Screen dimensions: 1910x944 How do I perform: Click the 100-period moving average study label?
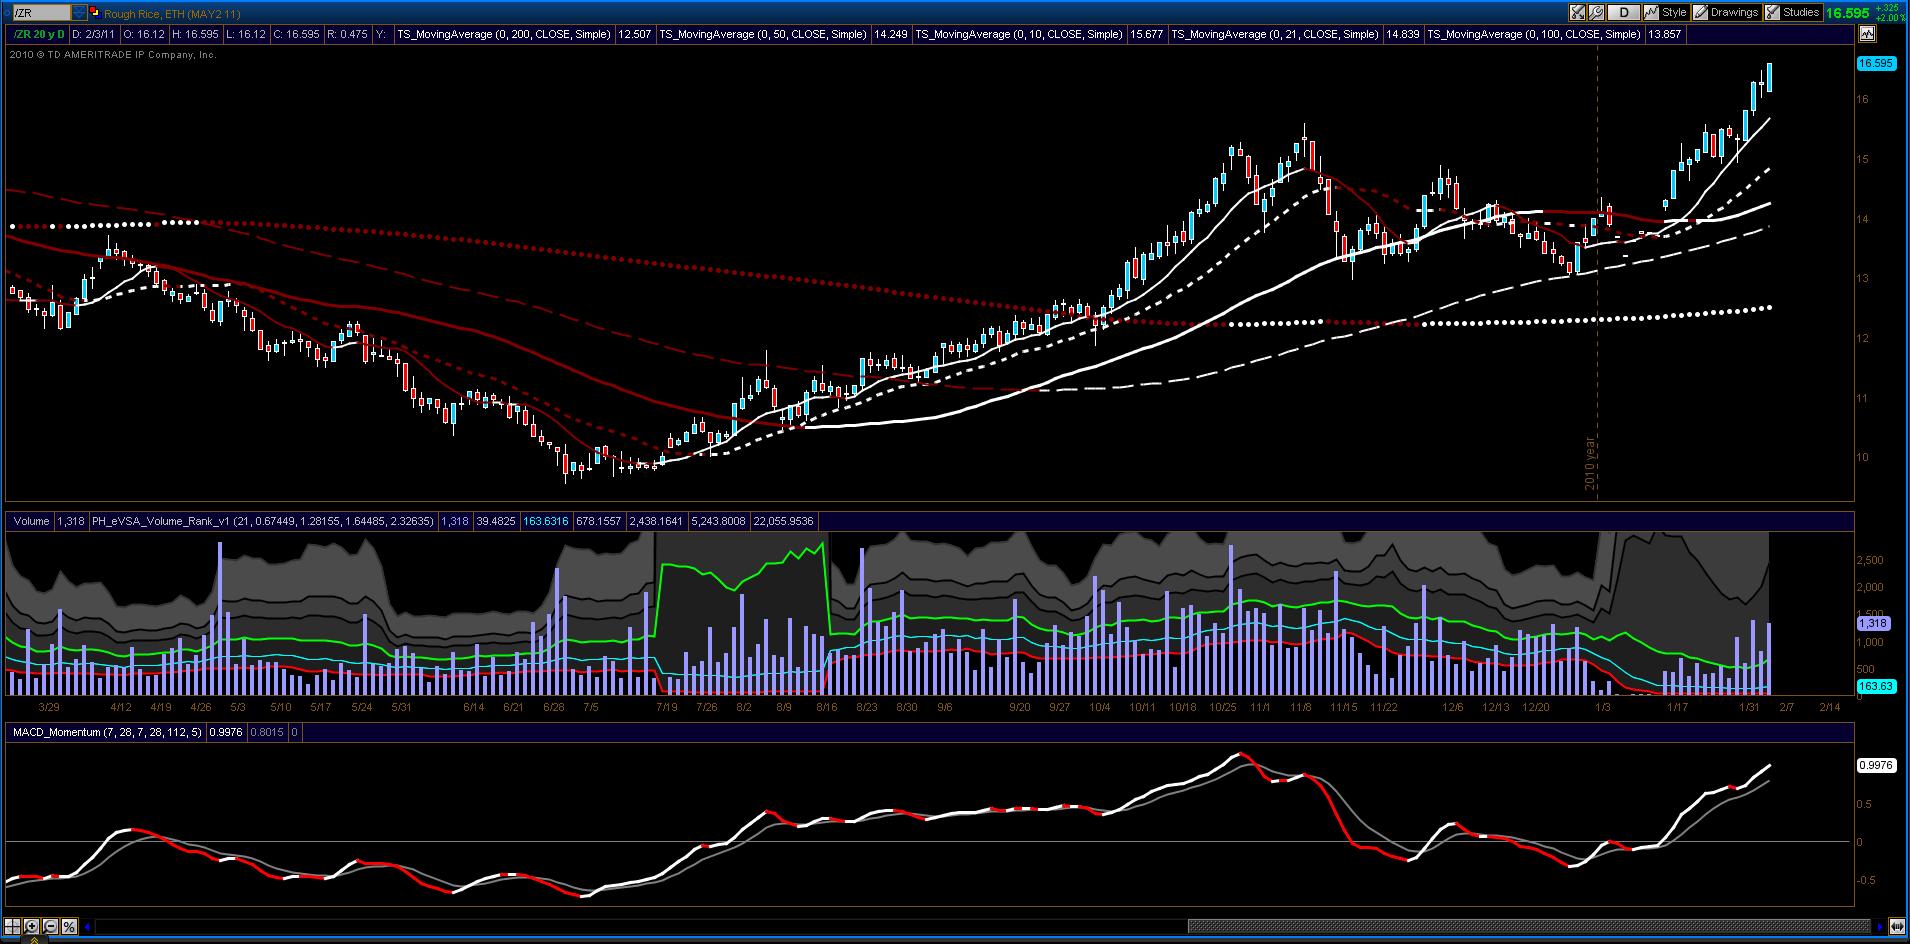point(1534,34)
